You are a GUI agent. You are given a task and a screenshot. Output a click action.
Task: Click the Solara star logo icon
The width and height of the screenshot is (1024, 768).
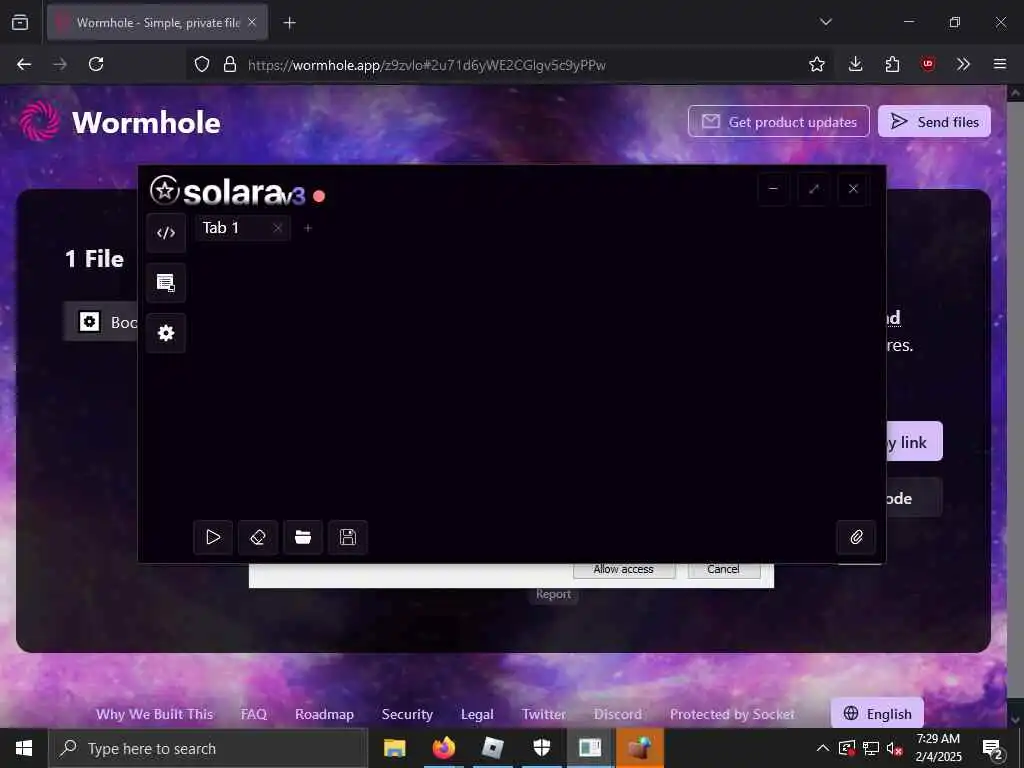(164, 191)
